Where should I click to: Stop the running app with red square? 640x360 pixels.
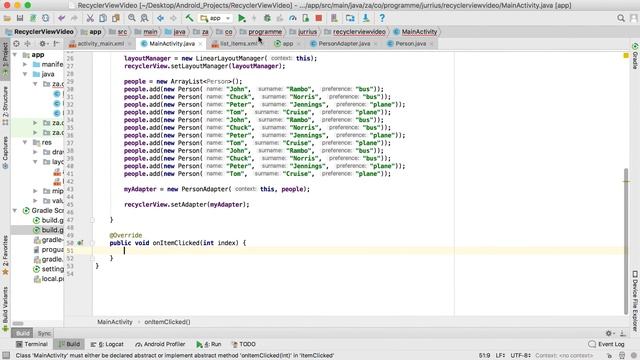pyautogui.click(x=319, y=18)
